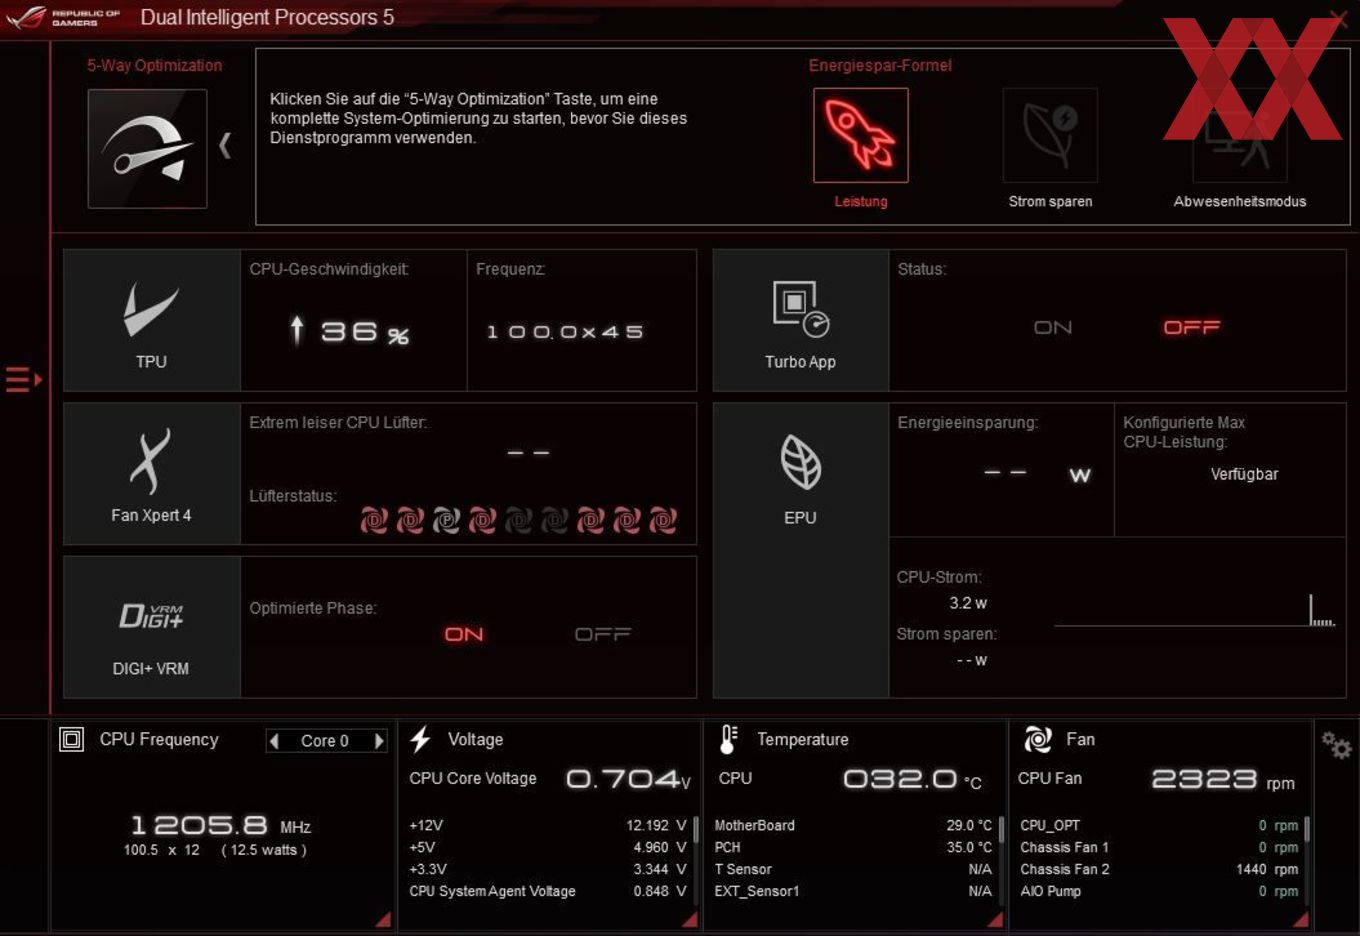Click the Voltage lightning bolt icon
The image size is (1360, 936).
point(420,739)
